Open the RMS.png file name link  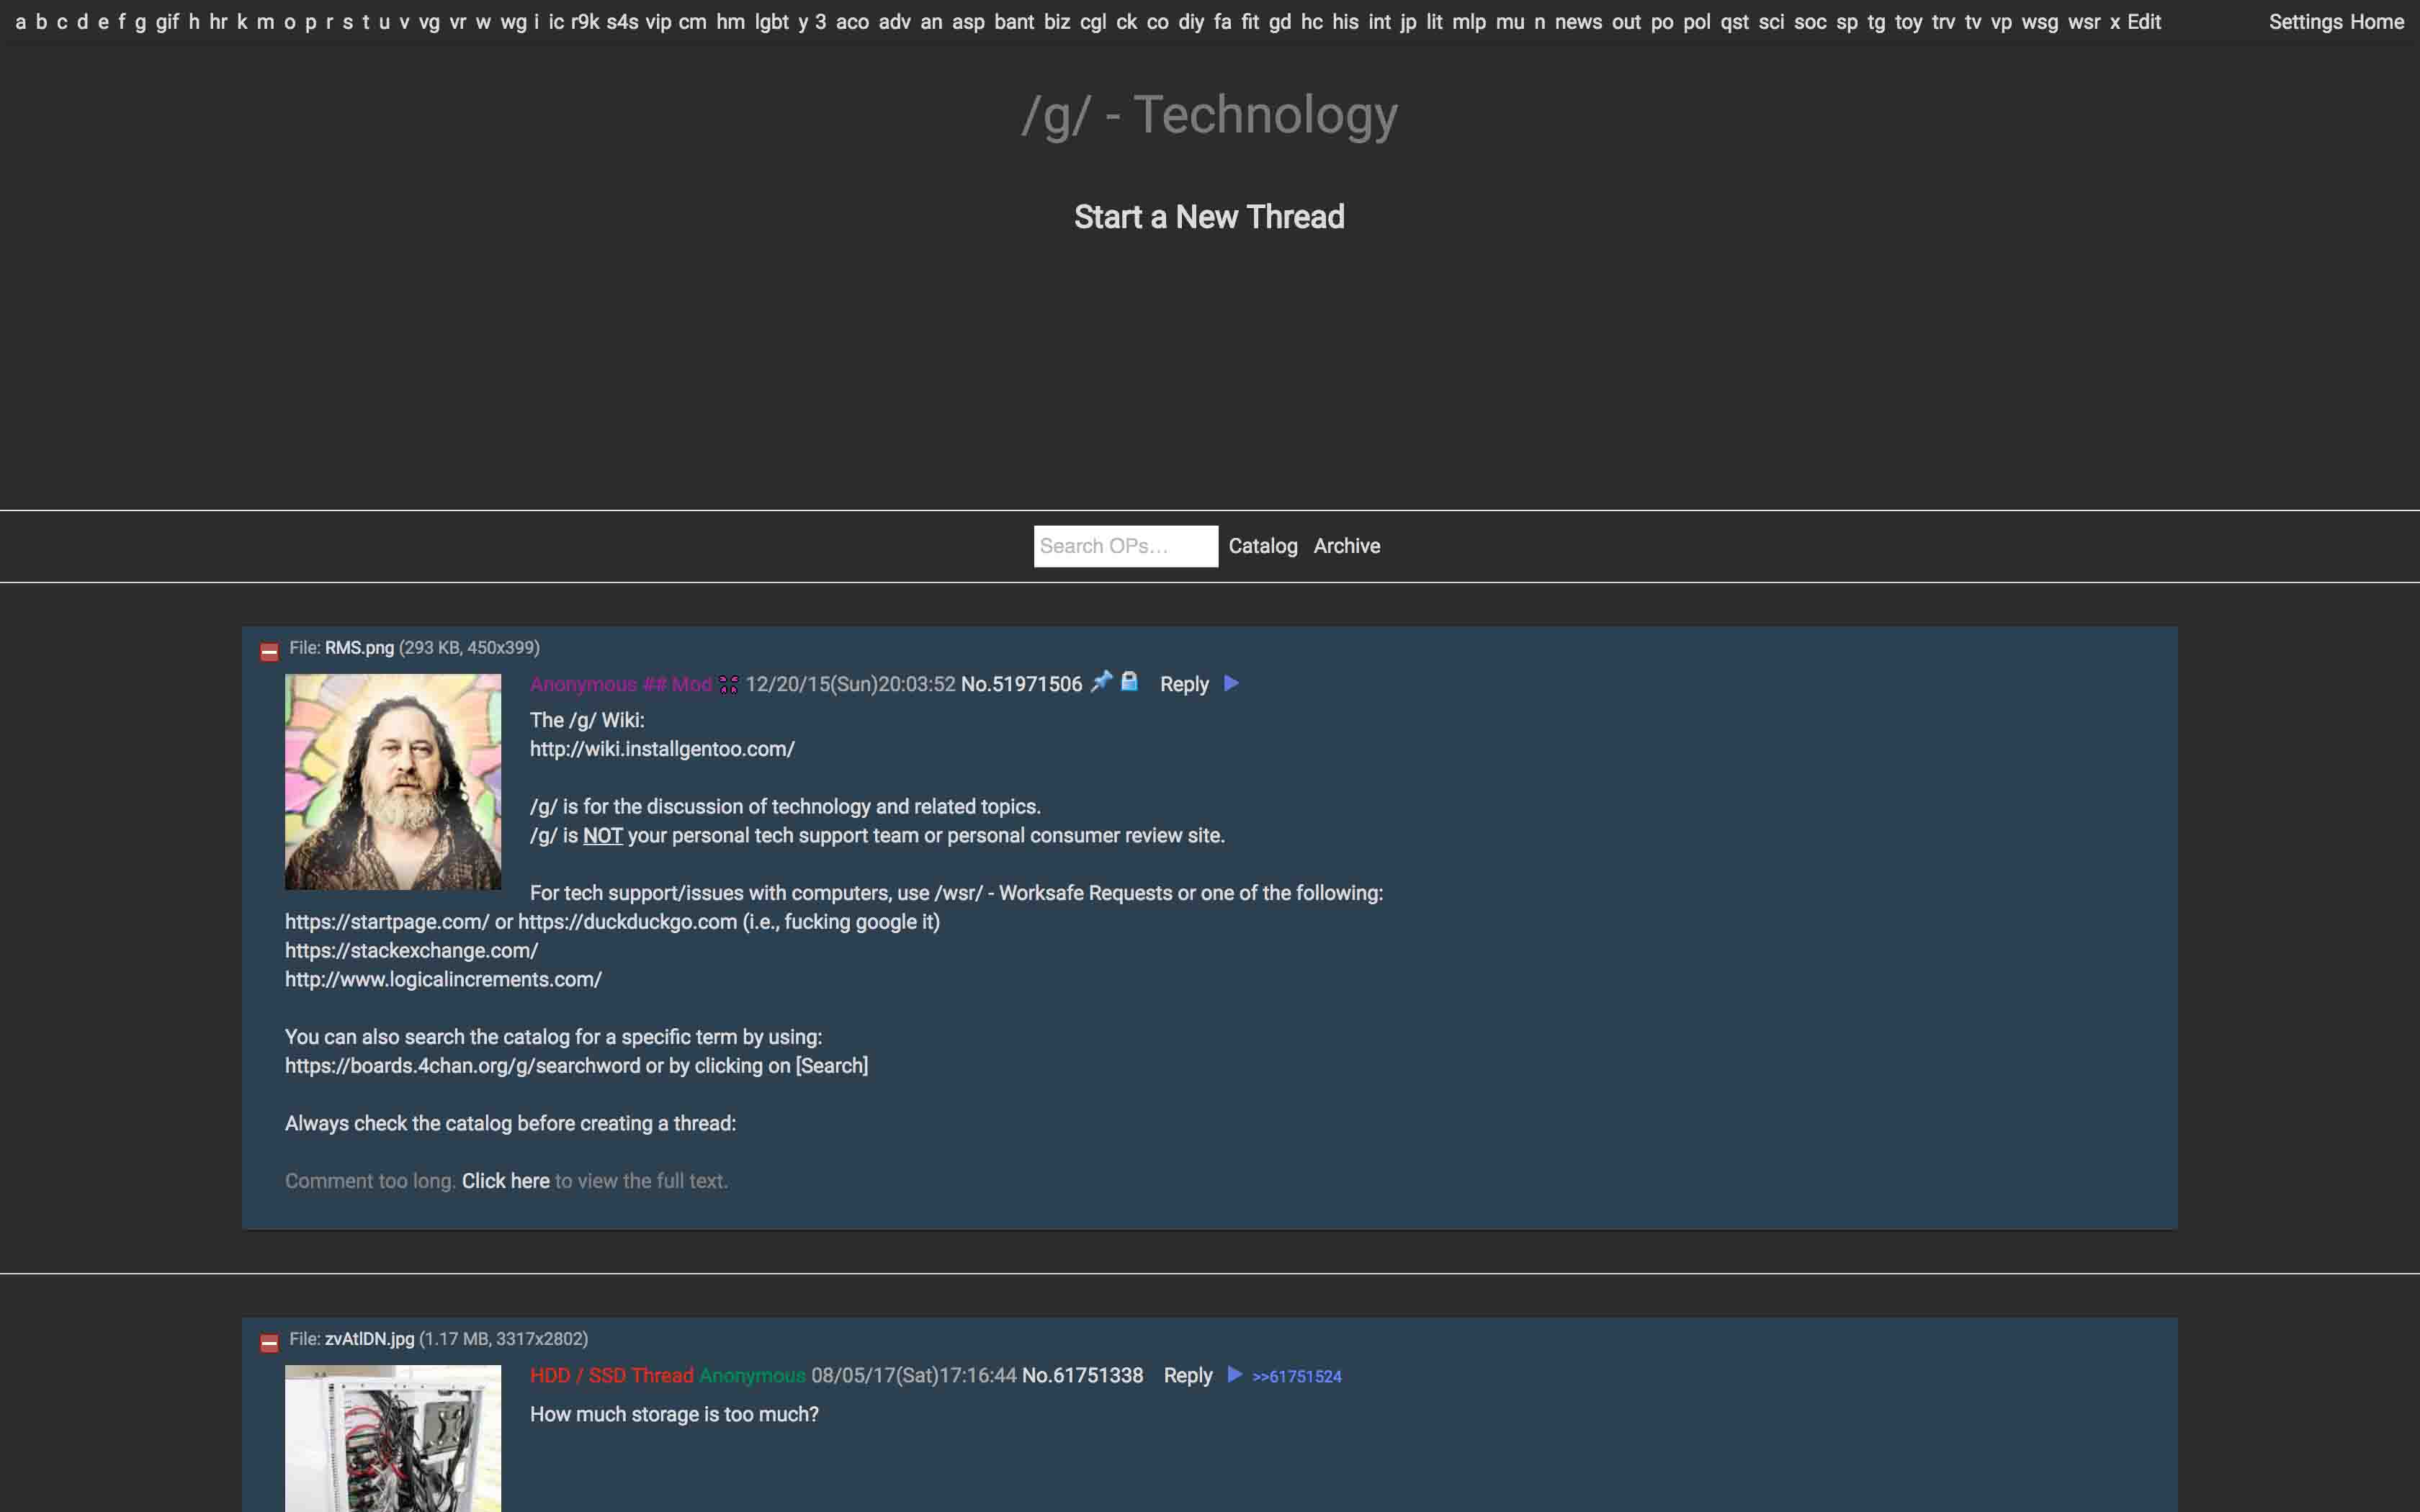click(x=359, y=648)
